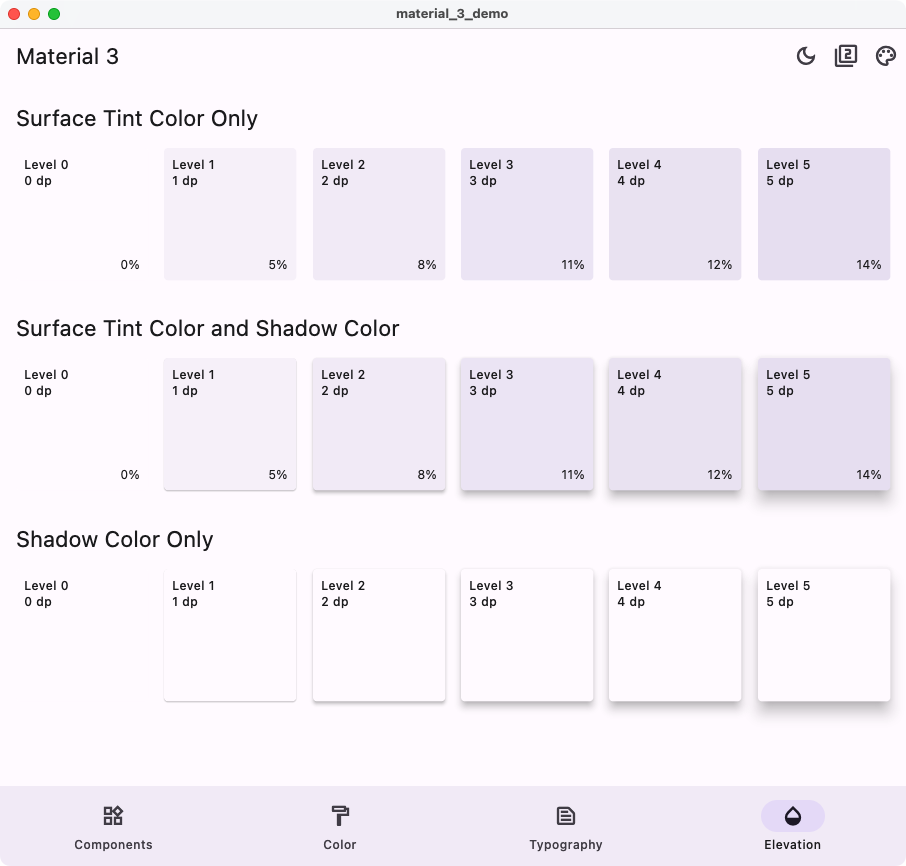906x866 pixels.
Task: Switch to Material 2 using the "2" icon
Action: (x=845, y=55)
